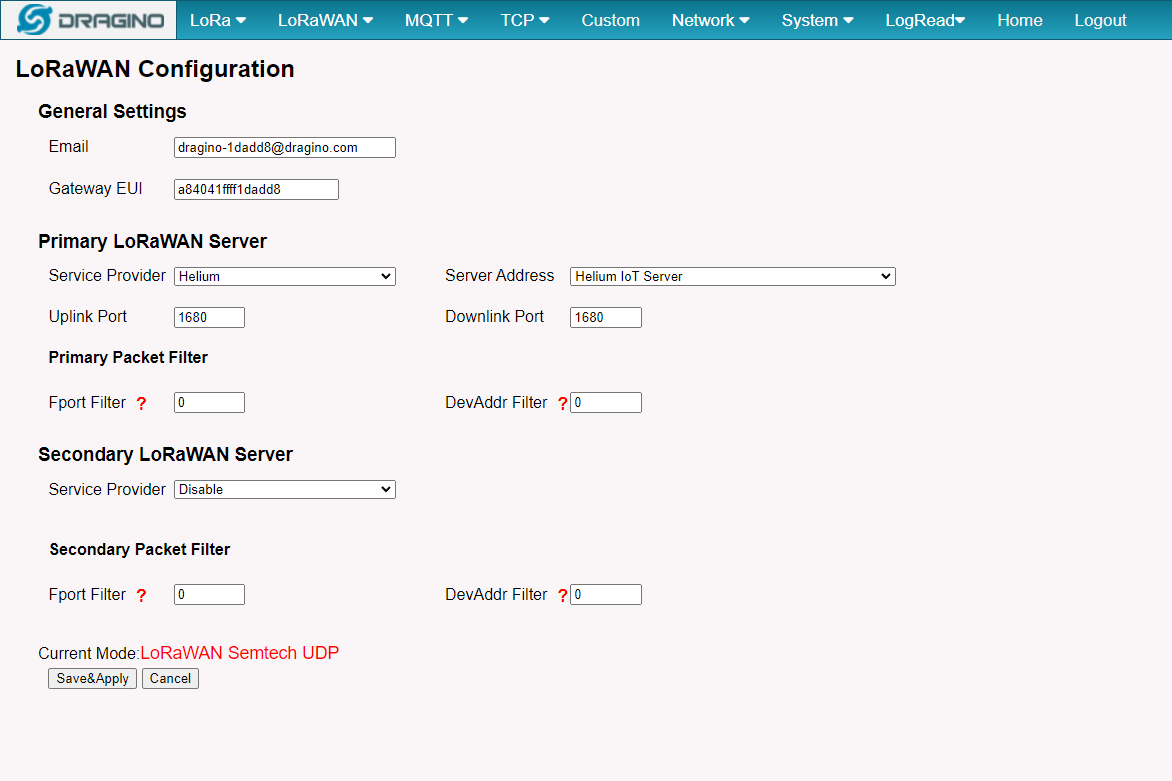Viewport: 1172px width, 781px height.
Task: Expand the Network menu
Action: click(710, 20)
